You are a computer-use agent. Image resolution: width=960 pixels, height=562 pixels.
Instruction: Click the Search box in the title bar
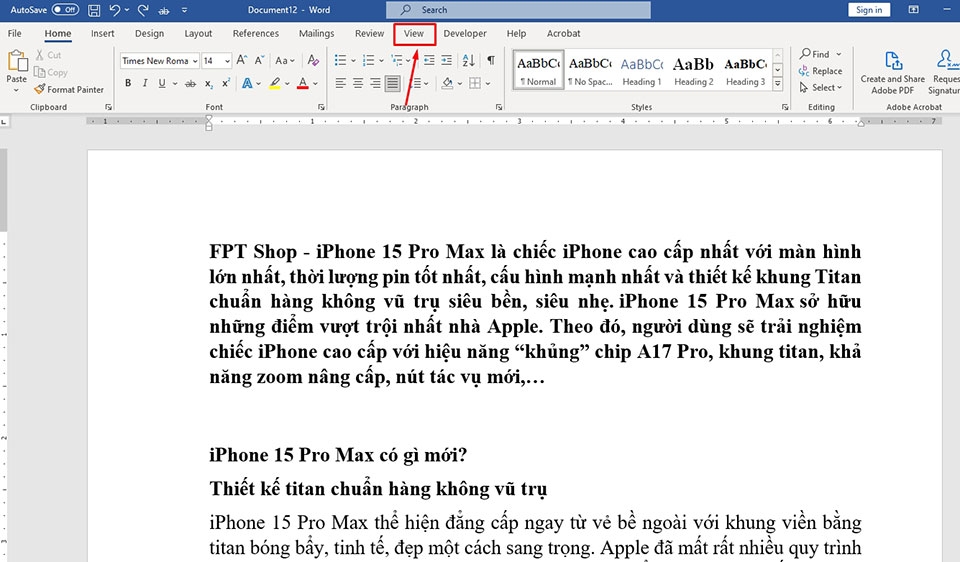[x=518, y=10]
